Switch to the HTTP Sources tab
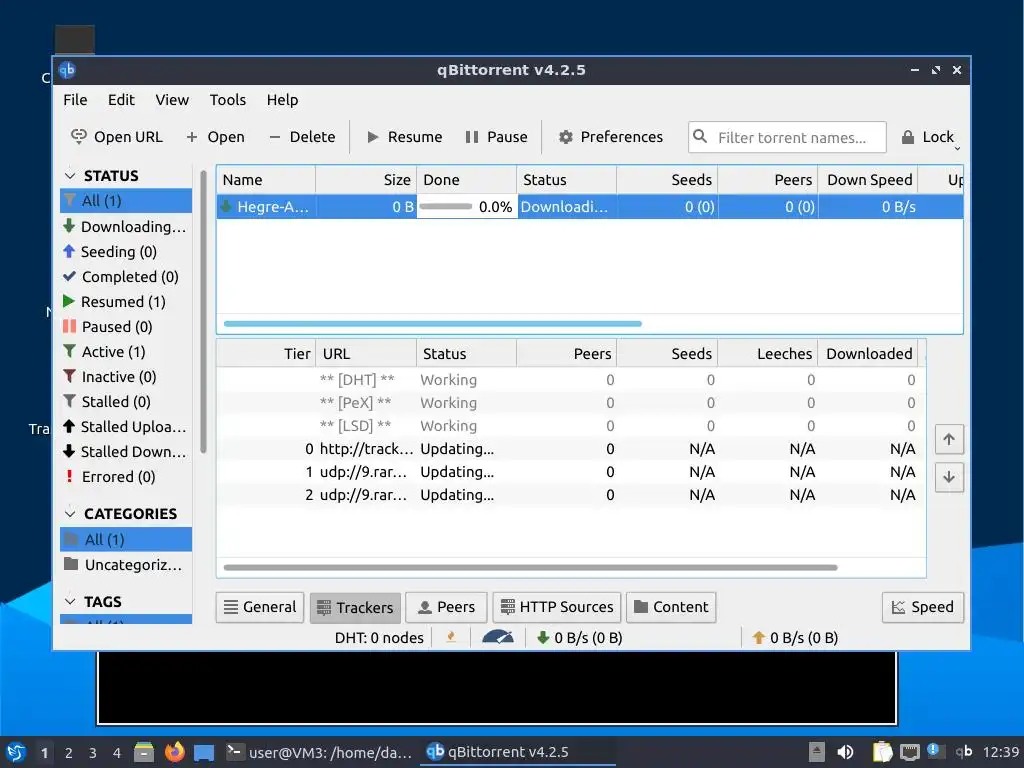This screenshot has width=1024, height=768. (x=557, y=607)
